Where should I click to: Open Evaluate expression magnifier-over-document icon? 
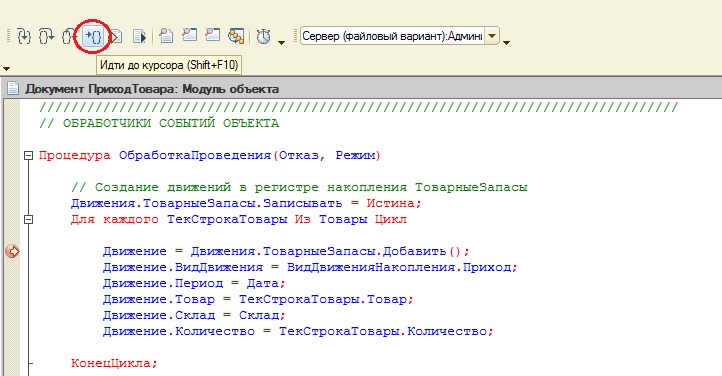[166, 35]
